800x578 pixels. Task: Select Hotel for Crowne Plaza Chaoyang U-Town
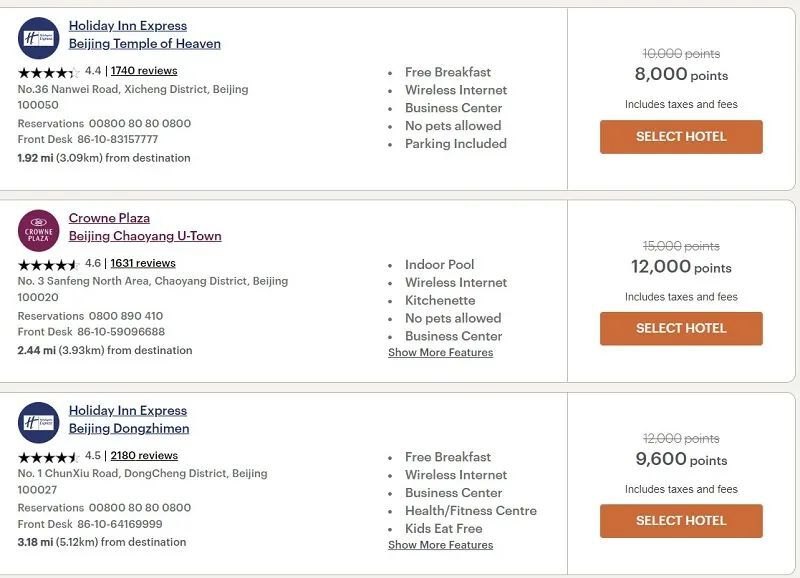[680, 328]
